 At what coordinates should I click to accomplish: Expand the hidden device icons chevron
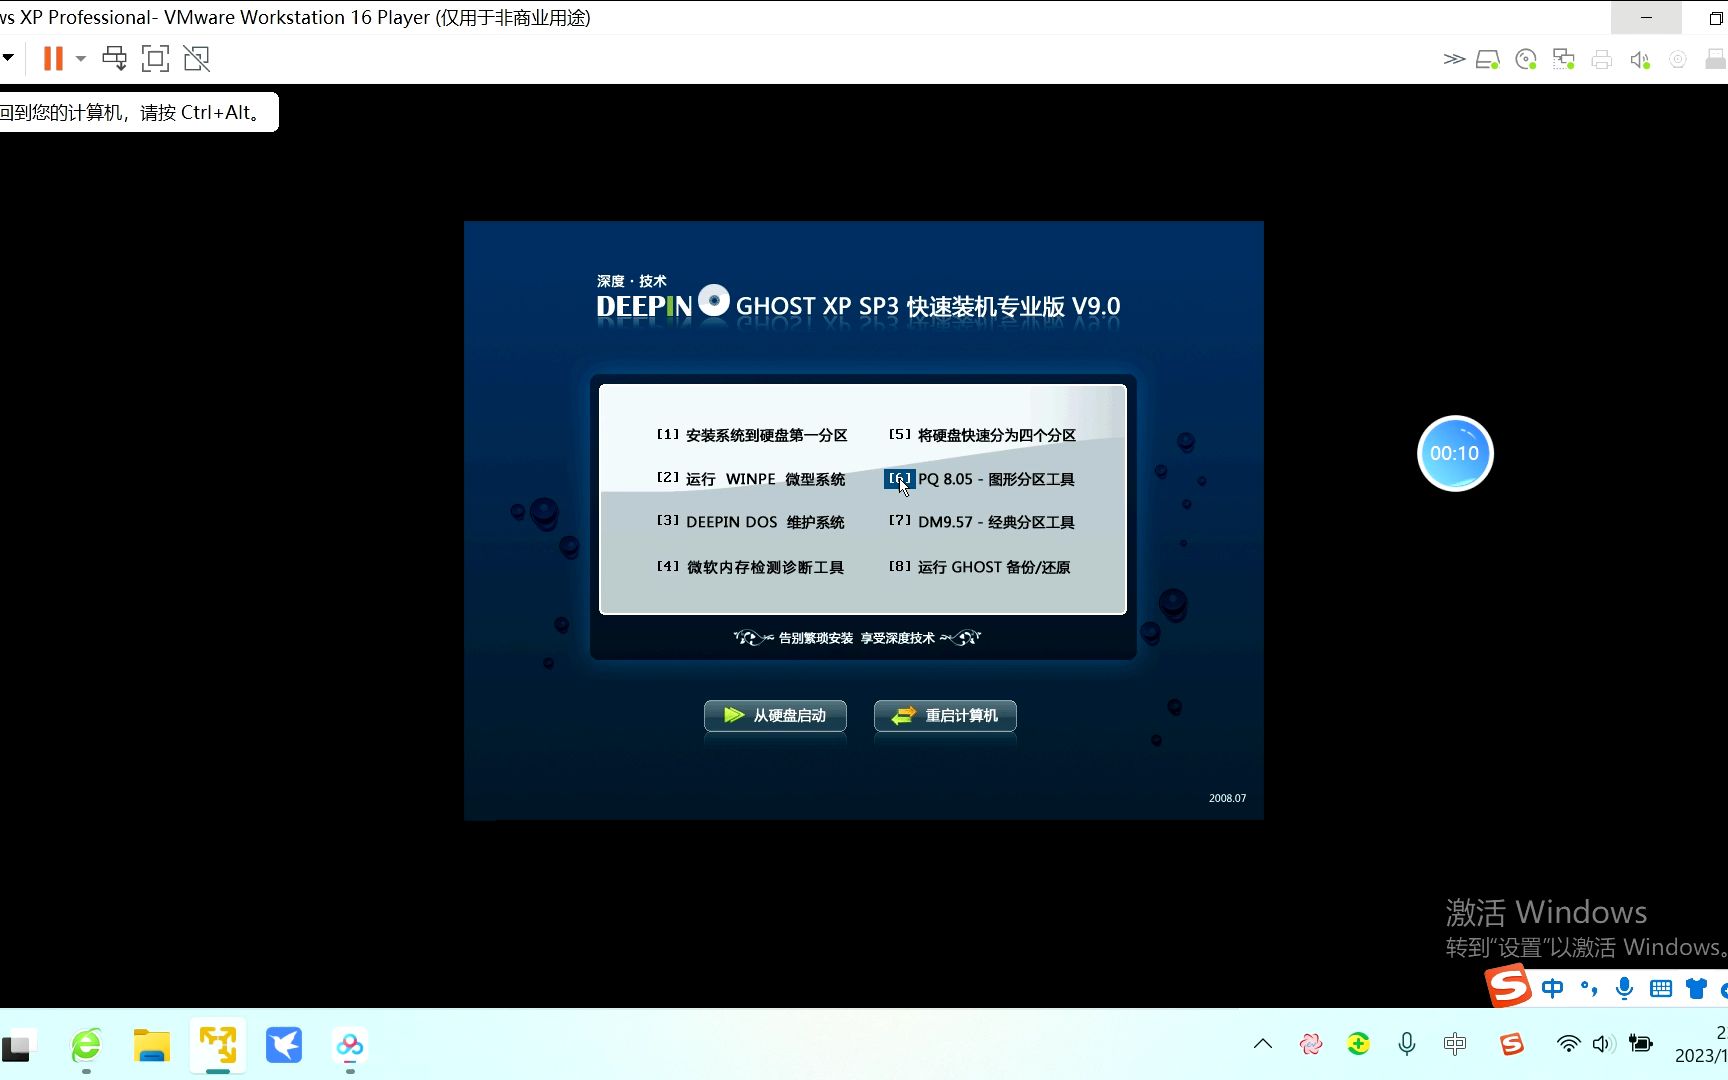click(1454, 60)
